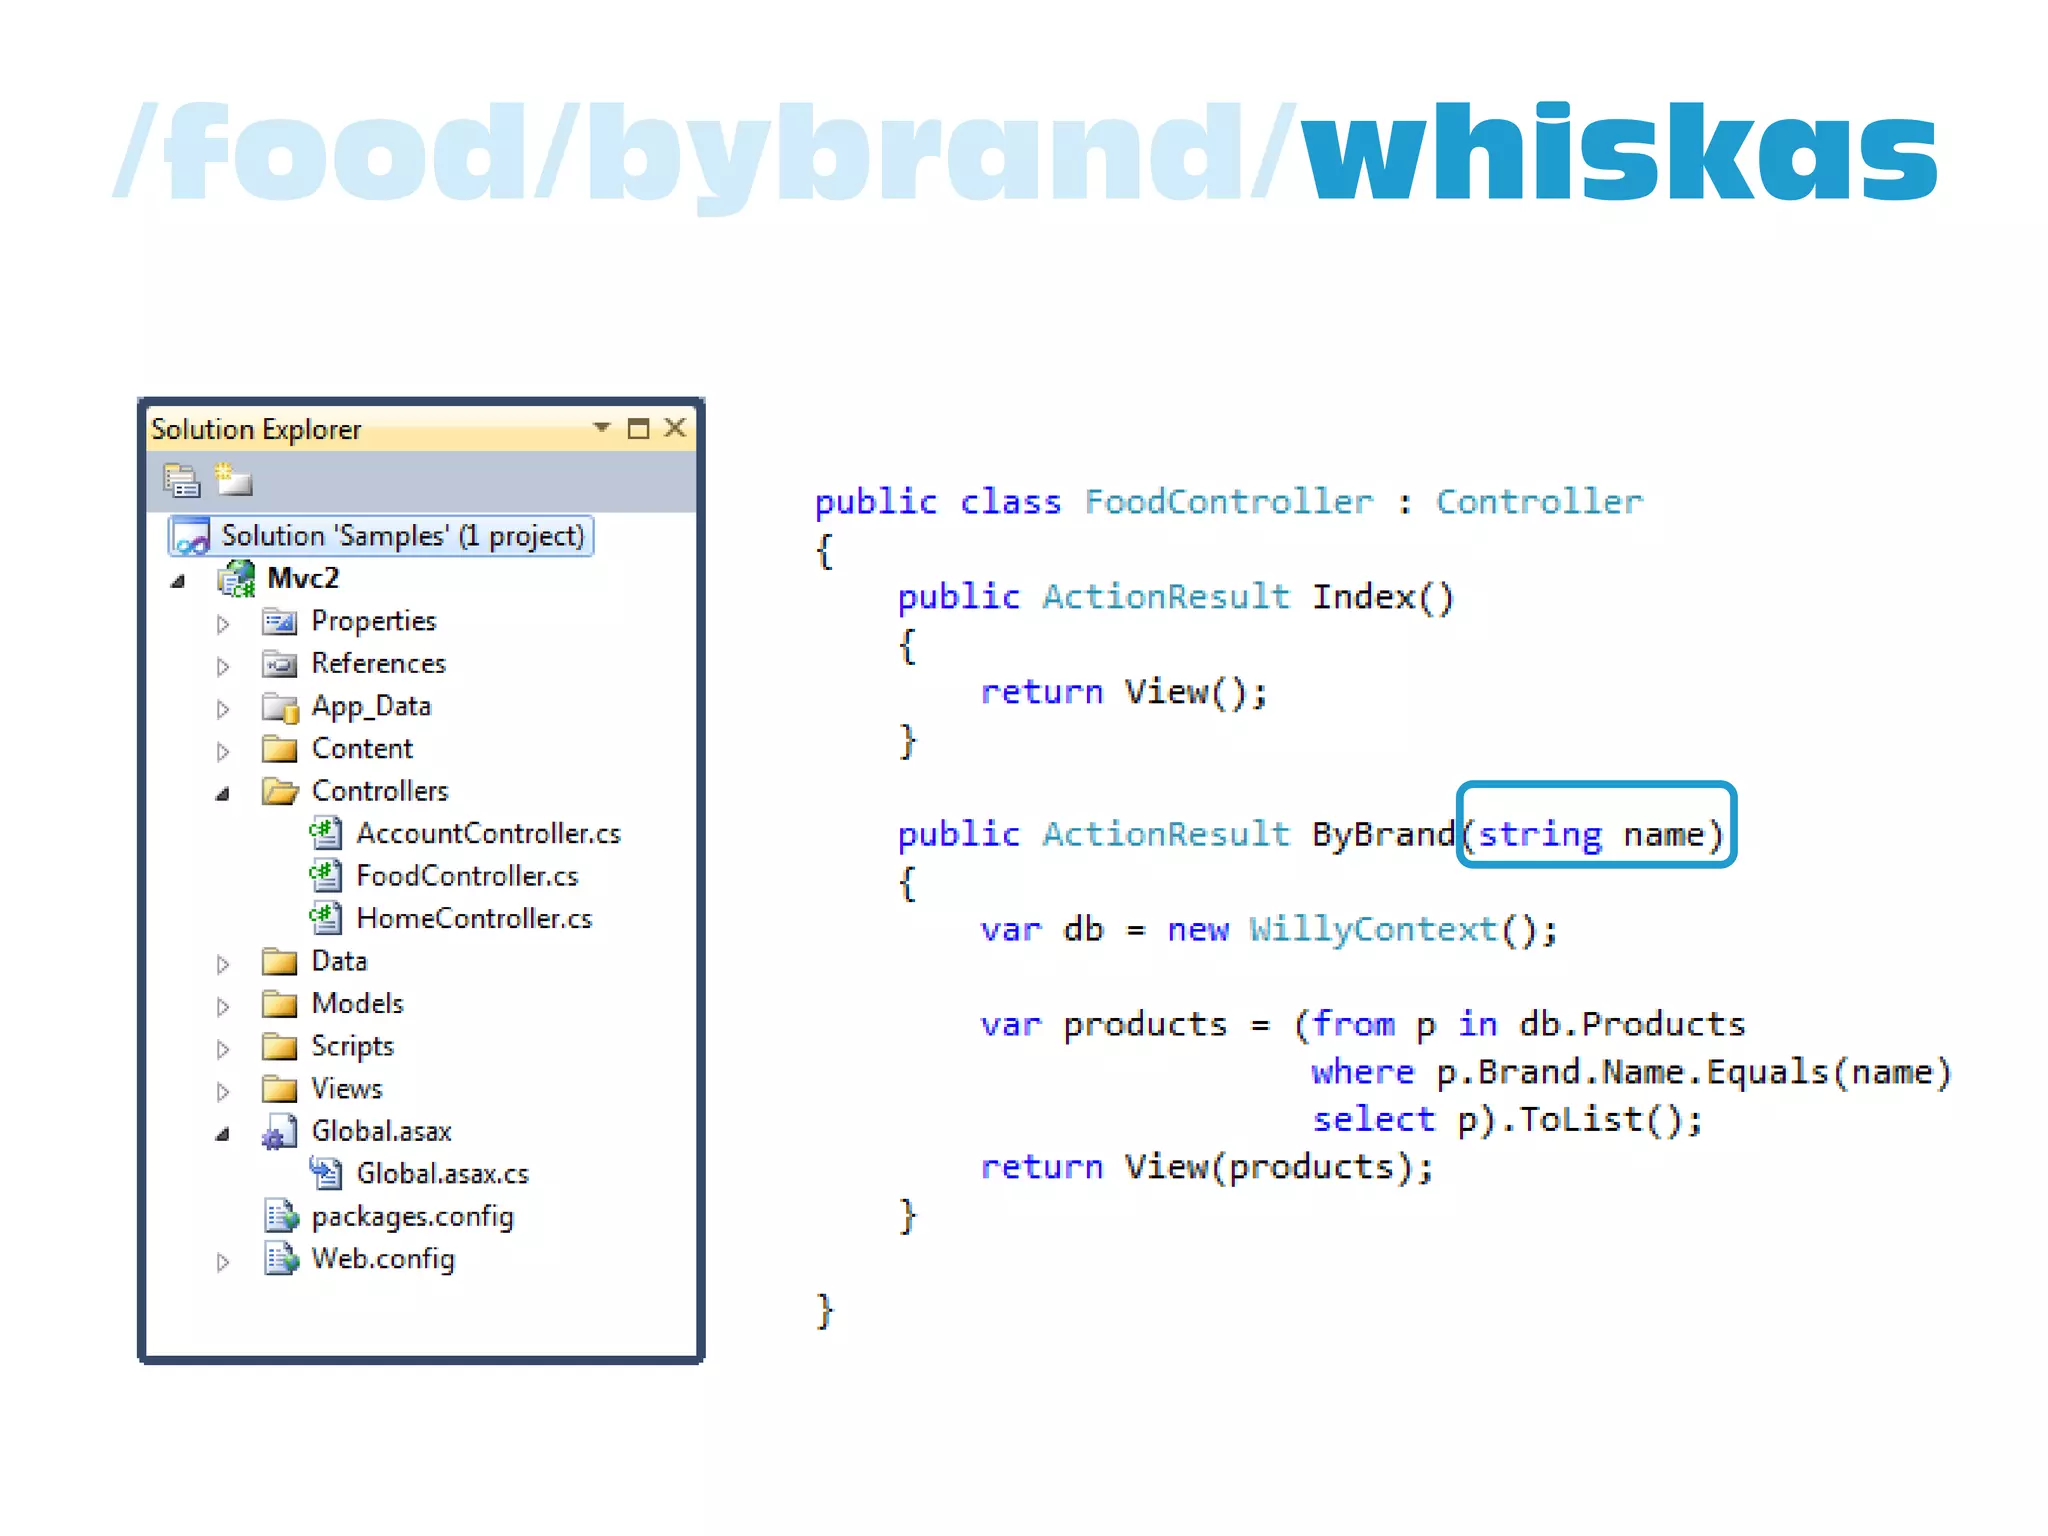Expand the Views folder

click(x=223, y=1091)
